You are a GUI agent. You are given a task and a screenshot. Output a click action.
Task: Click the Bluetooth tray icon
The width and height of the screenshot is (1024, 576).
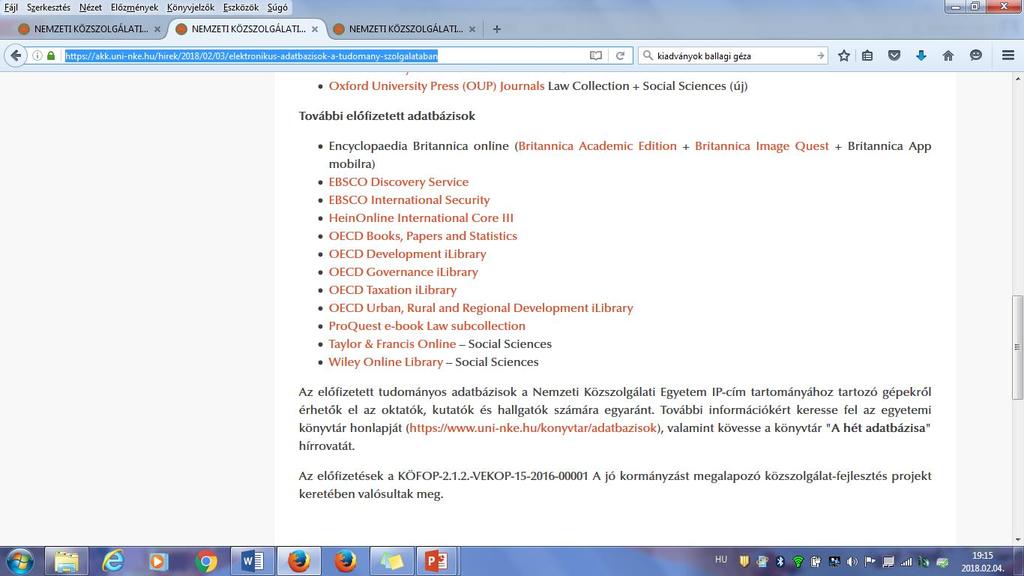point(780,561)
